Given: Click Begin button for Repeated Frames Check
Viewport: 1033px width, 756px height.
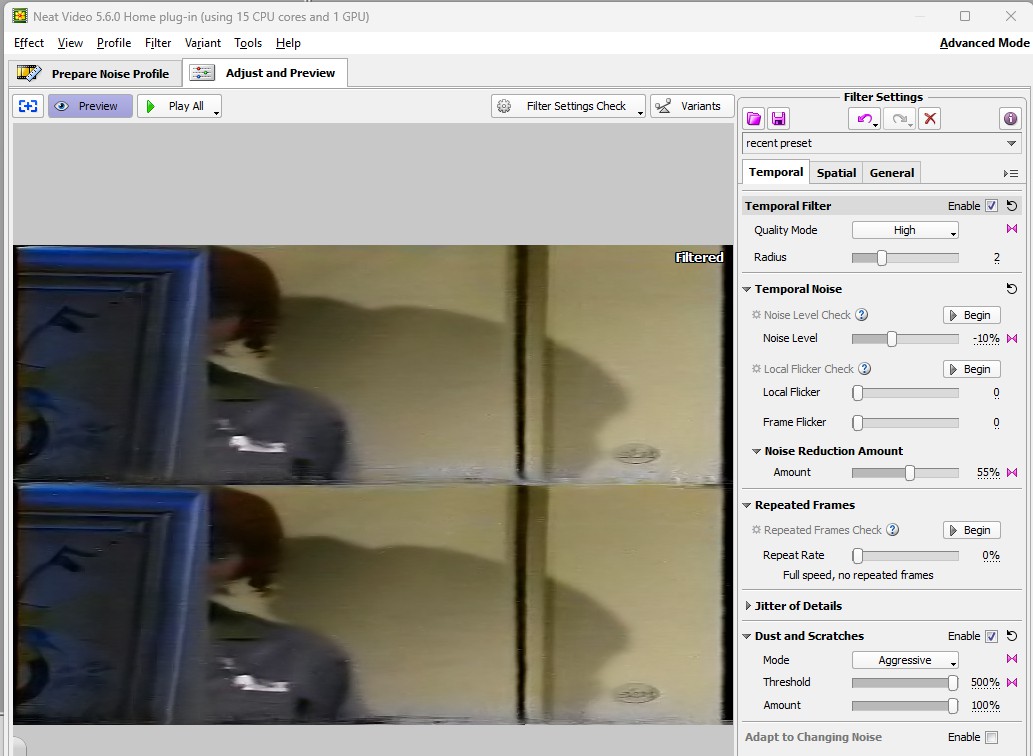Looking at the screenshot, I should click(x=971, y=530).
